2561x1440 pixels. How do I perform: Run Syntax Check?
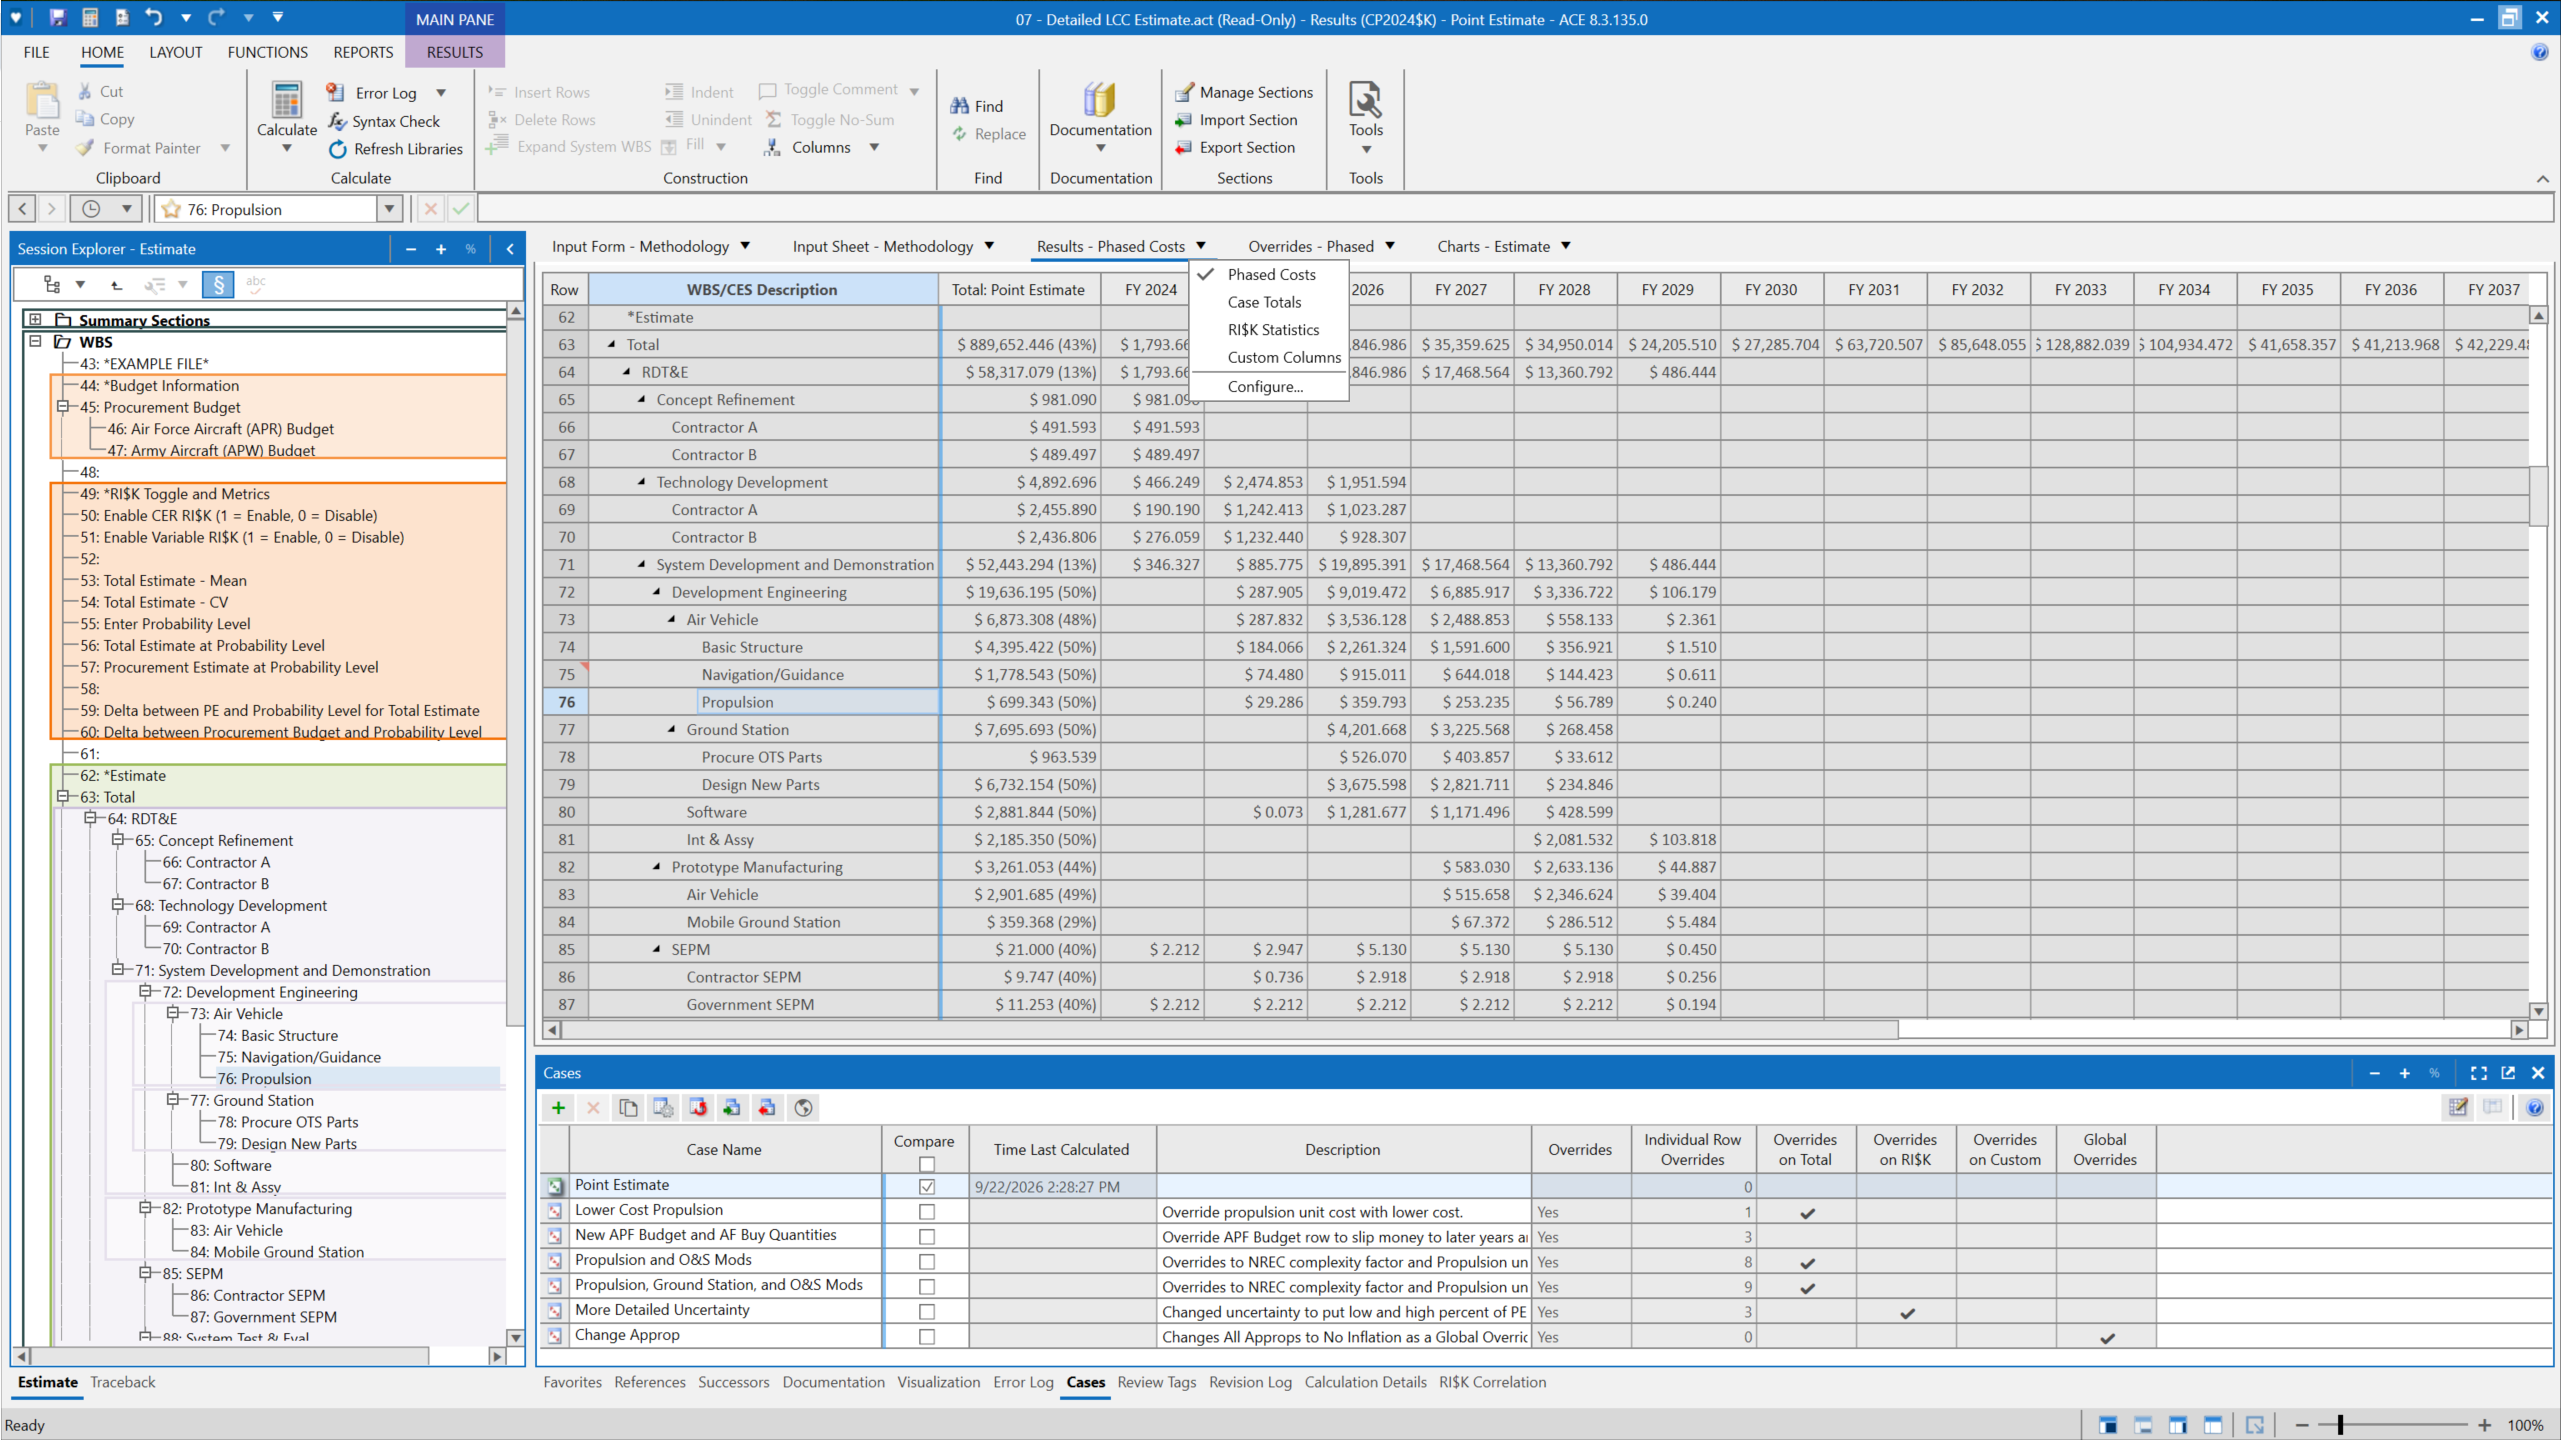(x=384, y=121)
